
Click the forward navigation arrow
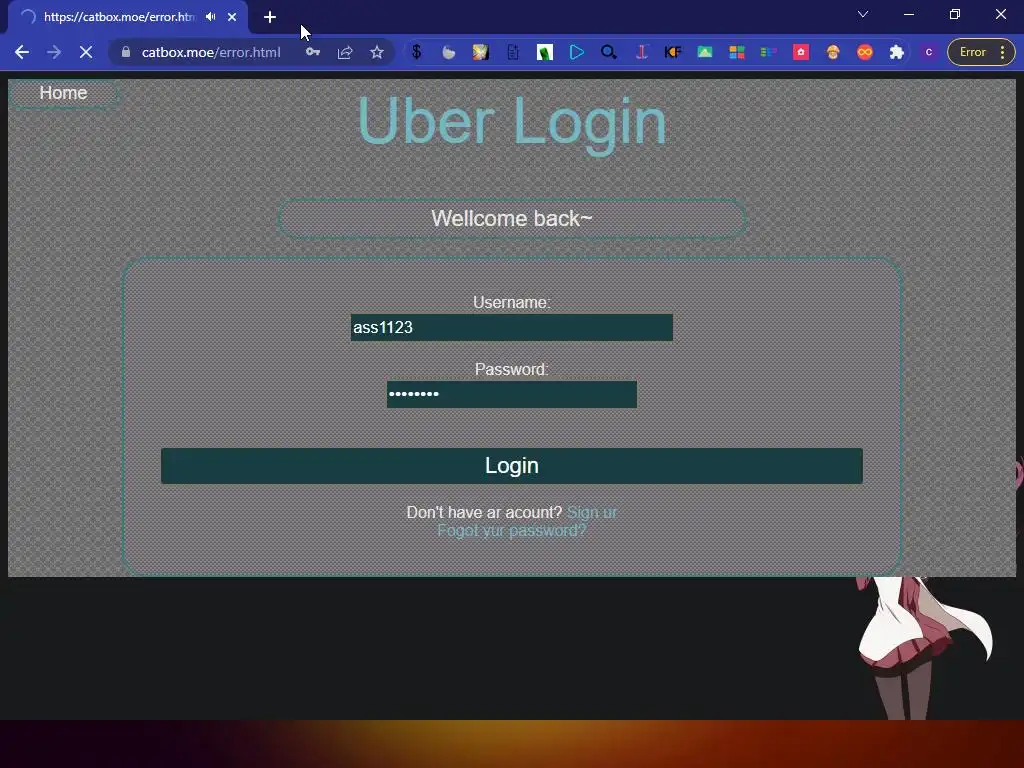(54, 52)
